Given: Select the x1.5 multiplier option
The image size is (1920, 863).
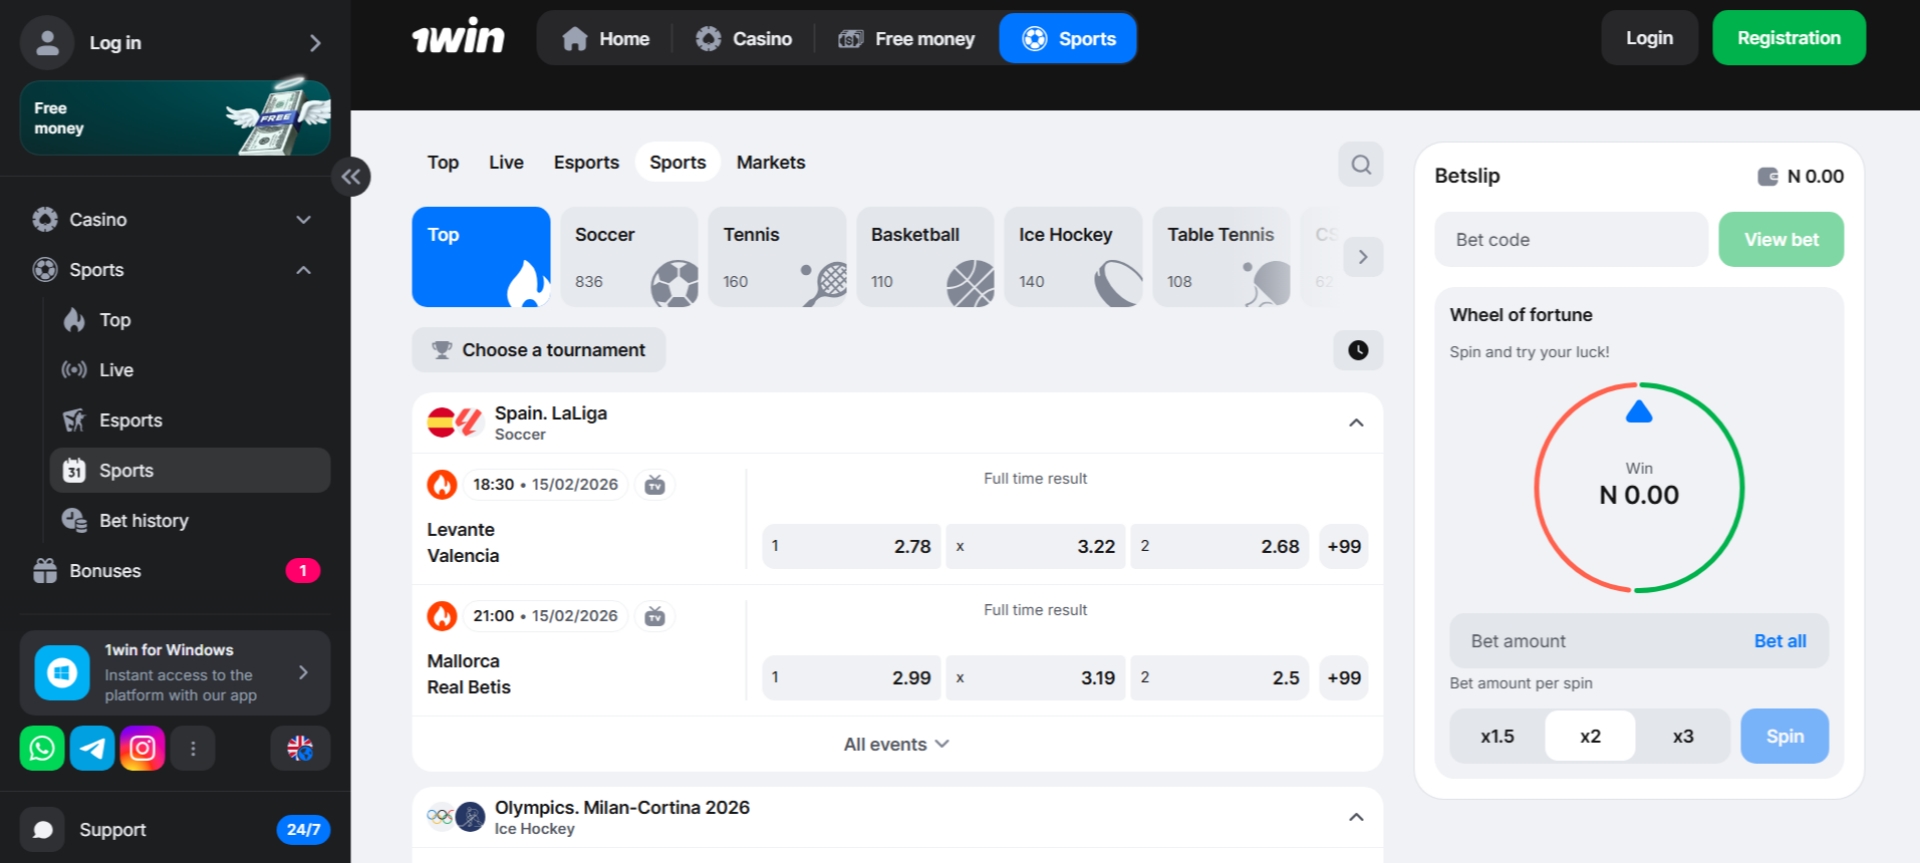Looking at the screenshot, I should (1497, 736).
